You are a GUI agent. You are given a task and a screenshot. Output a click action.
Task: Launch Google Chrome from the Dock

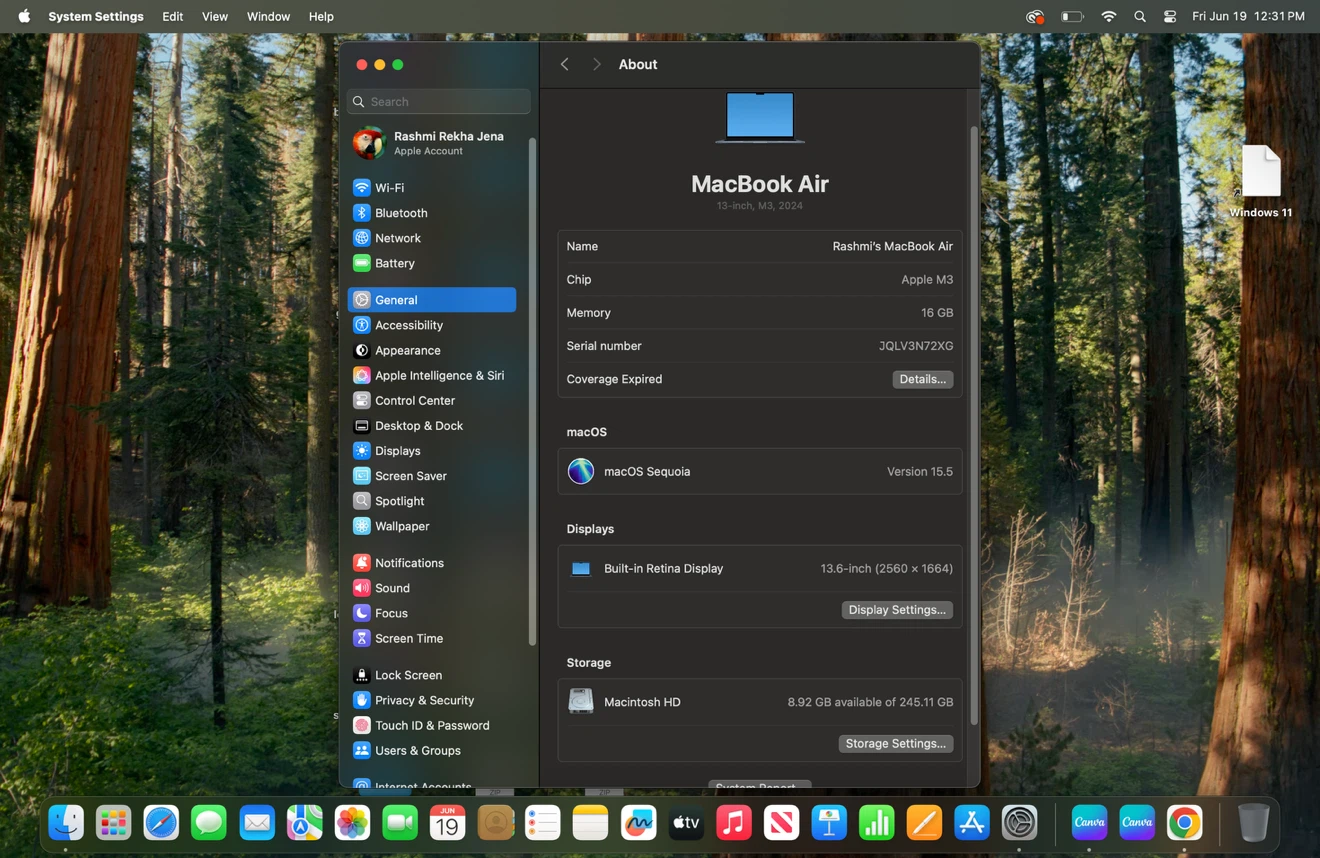tap(1185, 823)
